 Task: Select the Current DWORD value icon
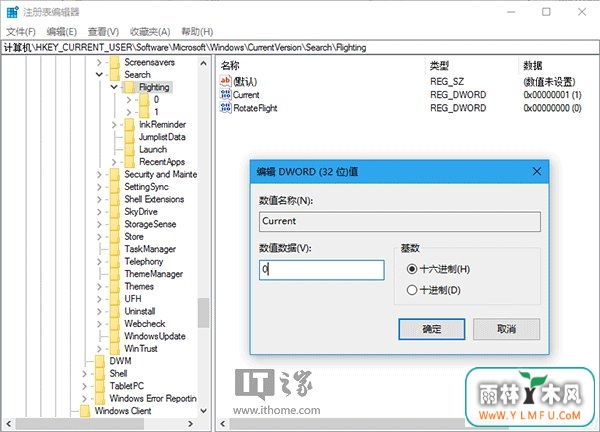tap(225, 95)
